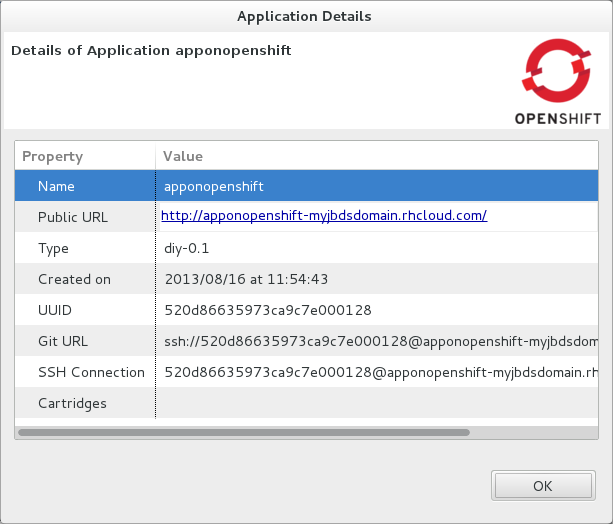Click the UUID value 520d86635973ca9c7e000128
The image size is (613, 524).
268,310
